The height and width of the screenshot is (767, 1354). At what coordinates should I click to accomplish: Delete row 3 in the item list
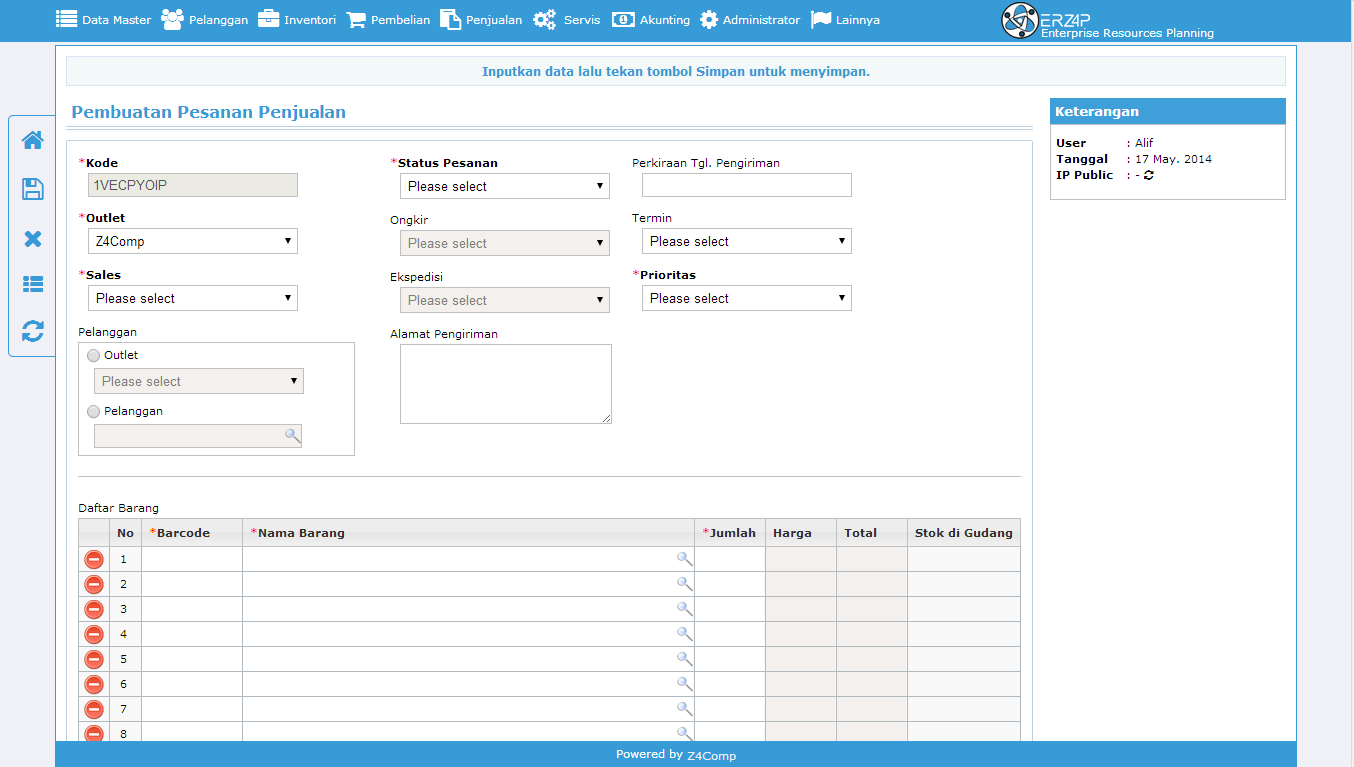tap(94, 609)
